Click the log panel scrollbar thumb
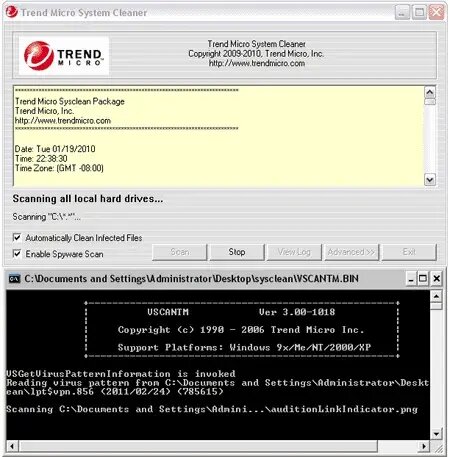Viewport: 450px width, 457px height. coord(430,102)
